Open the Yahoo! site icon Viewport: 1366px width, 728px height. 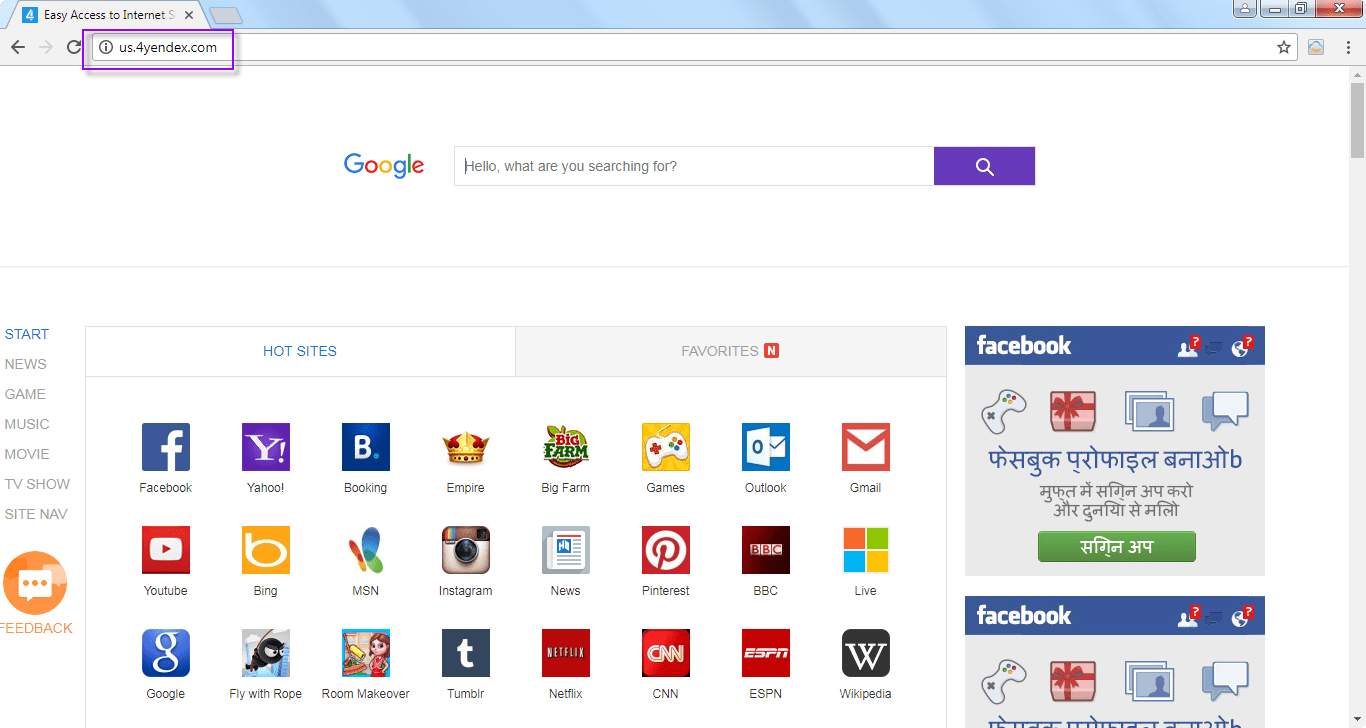pos(266,447)
